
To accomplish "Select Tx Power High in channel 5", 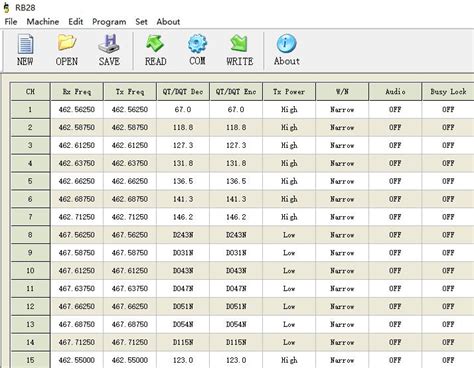I will coord(289,181).
